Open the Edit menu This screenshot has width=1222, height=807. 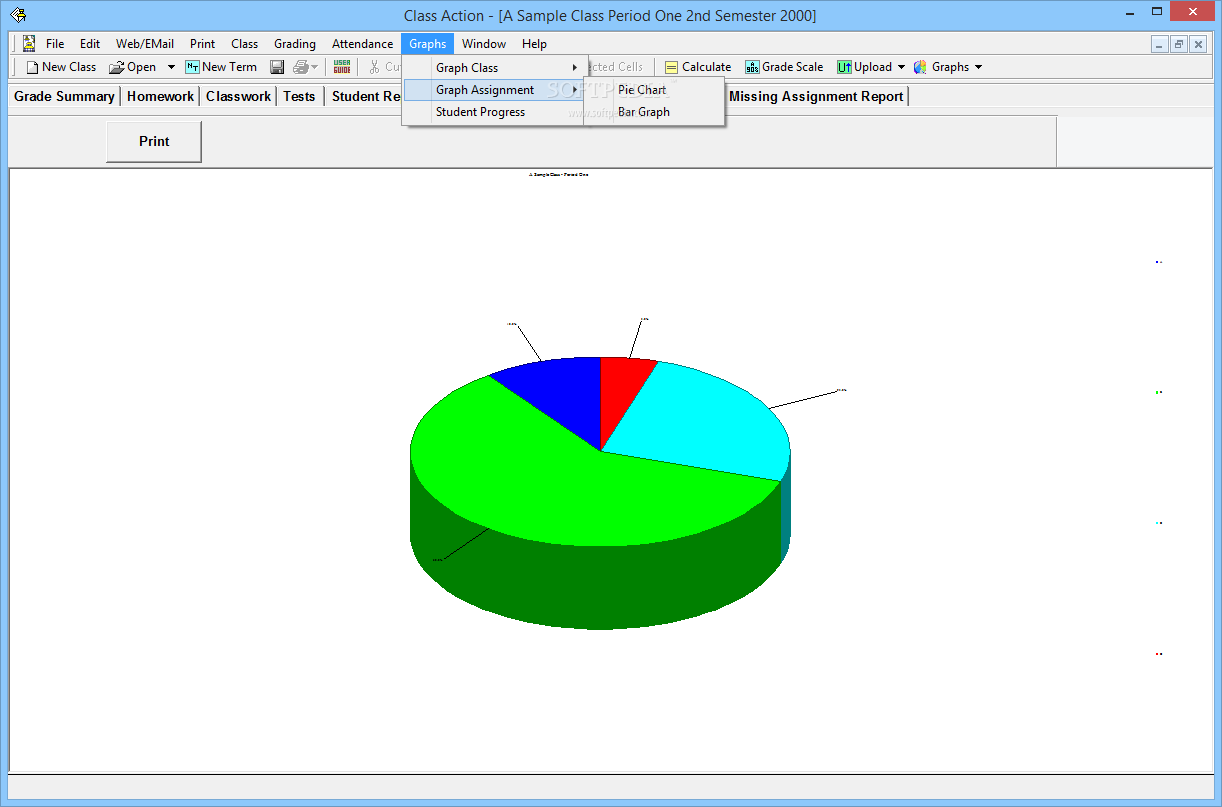click(x=90, y=44)
